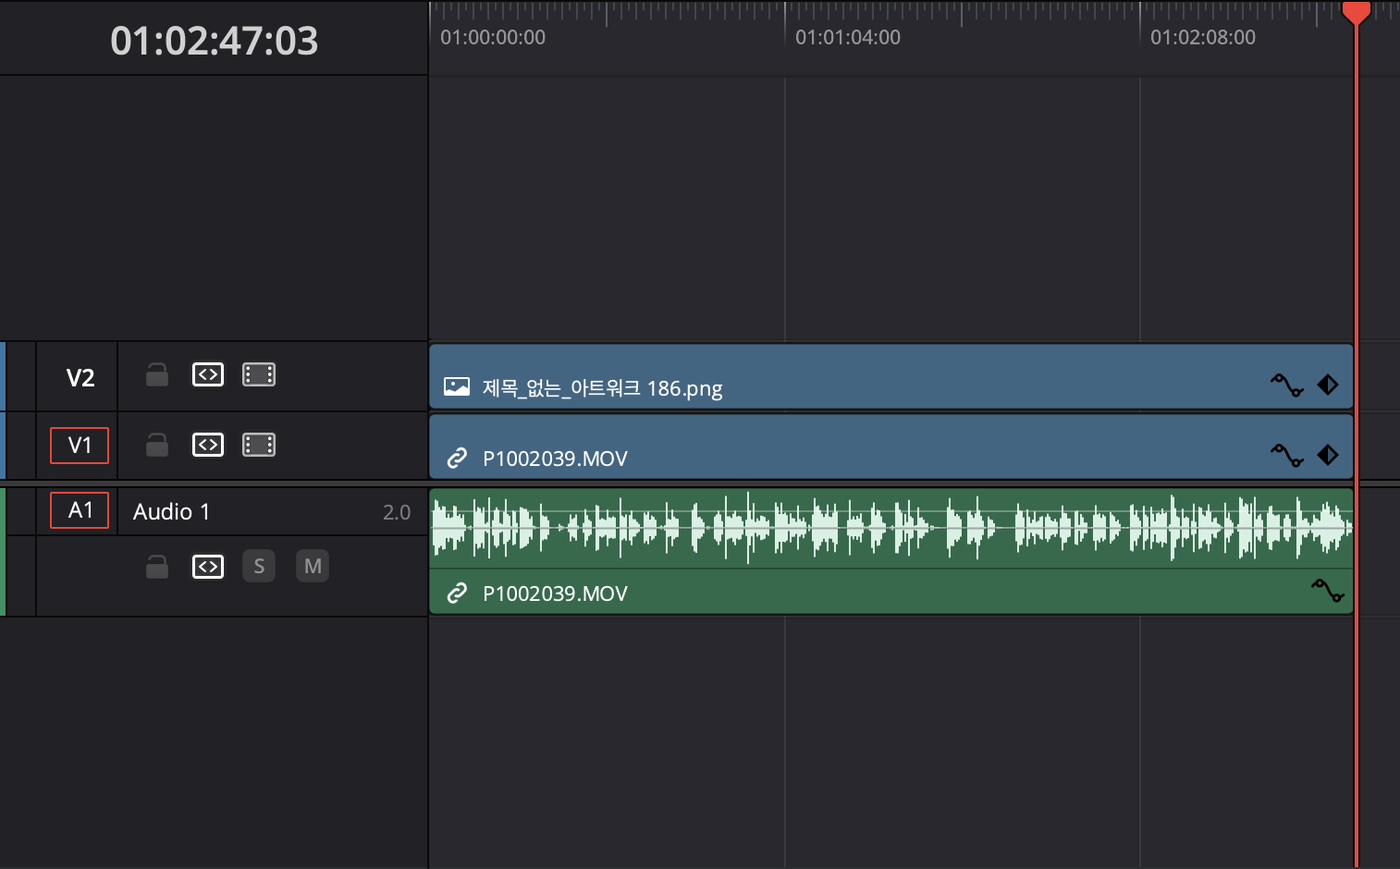Image resolution: width=1400 pixels, height=869 pixels.
Task: Click the image icon on the png clip
Action: (457, 387)
